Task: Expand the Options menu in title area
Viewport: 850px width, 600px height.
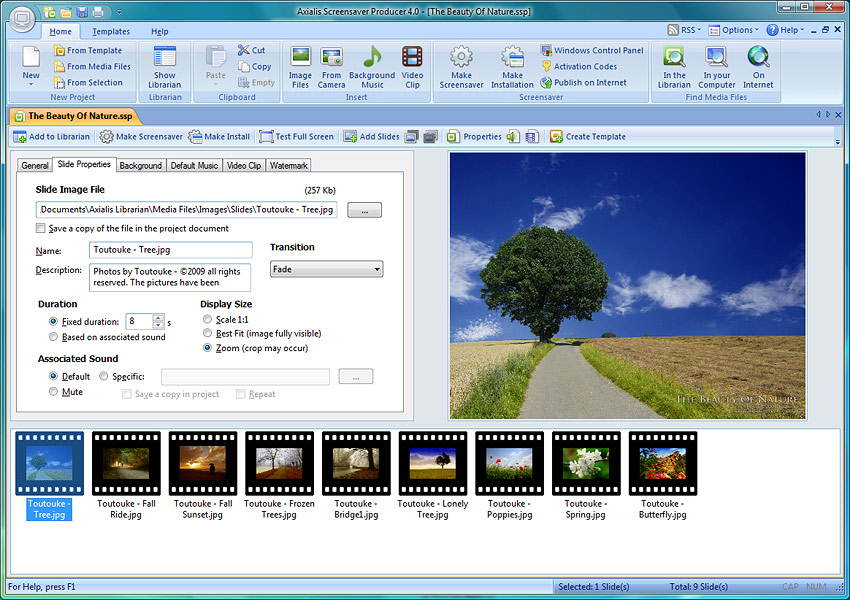Action: pyautogui.click(x=740, y=30)
